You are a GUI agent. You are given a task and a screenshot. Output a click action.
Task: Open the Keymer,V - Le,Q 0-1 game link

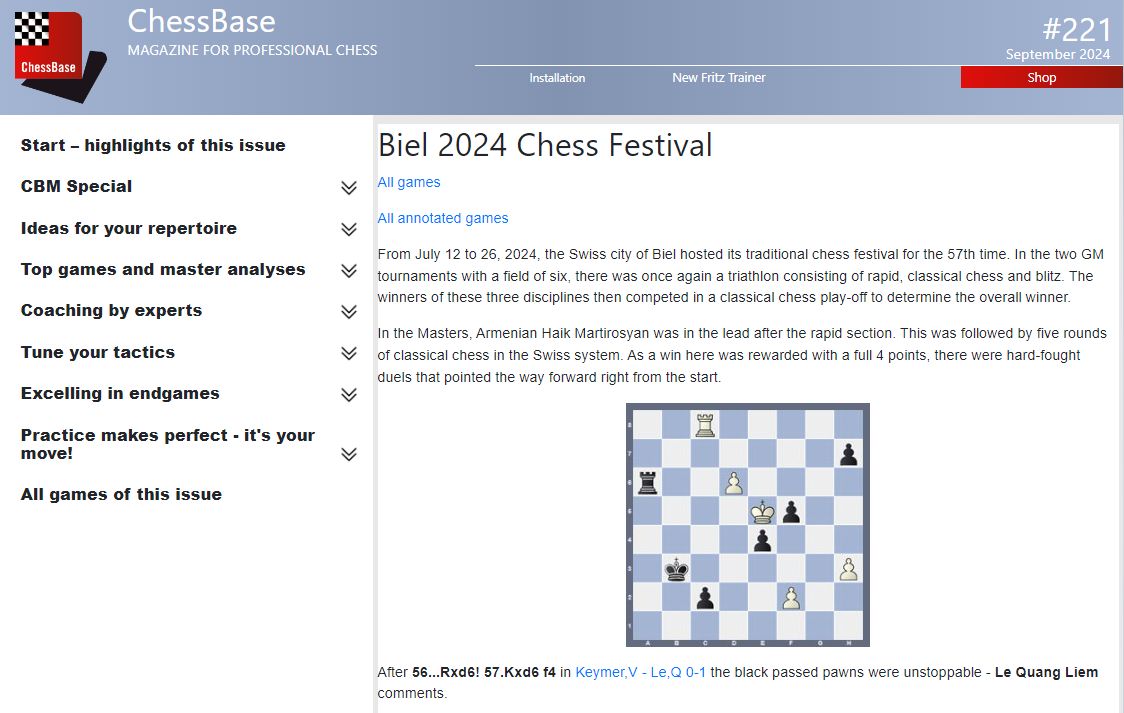(640, 672)
